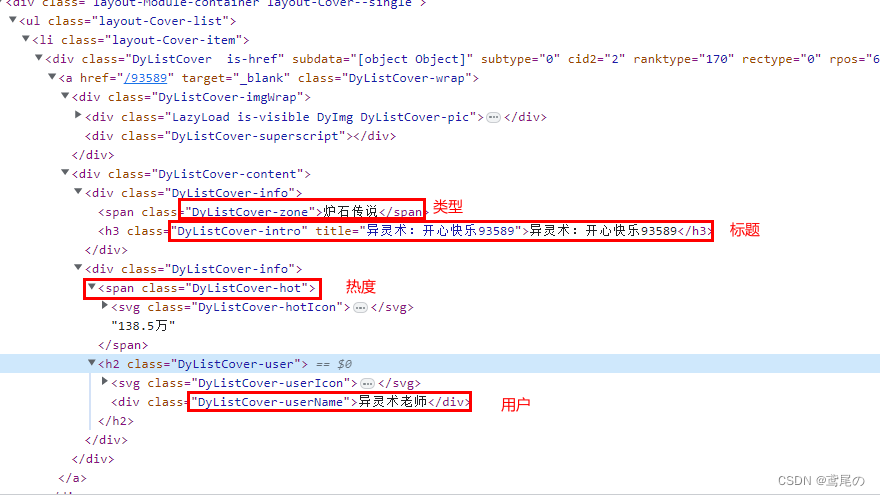
Task: Click the title attribute value in h3 row
Action: 442,231
